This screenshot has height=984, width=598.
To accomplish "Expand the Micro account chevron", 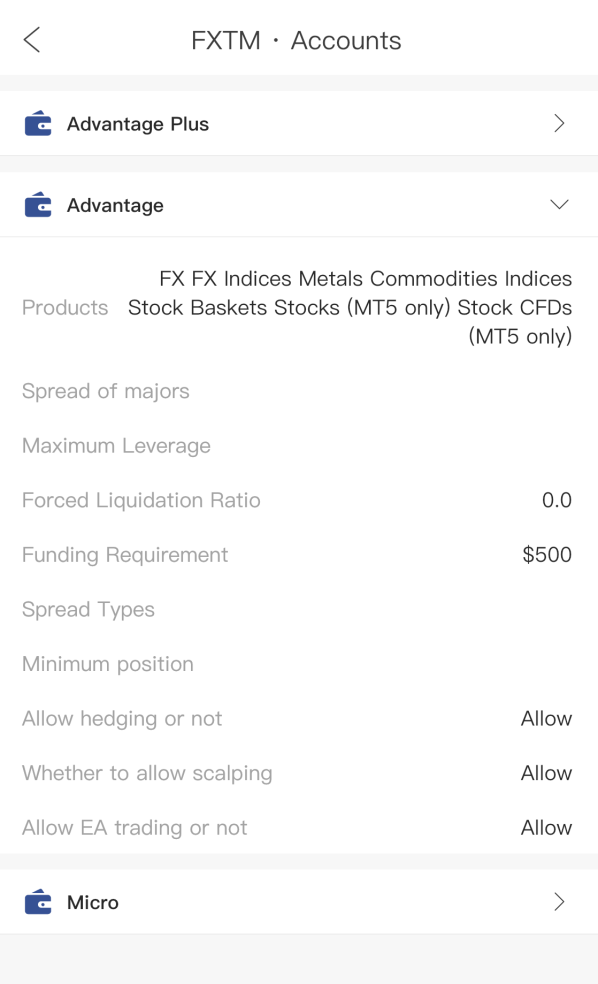I will [559, 902].
